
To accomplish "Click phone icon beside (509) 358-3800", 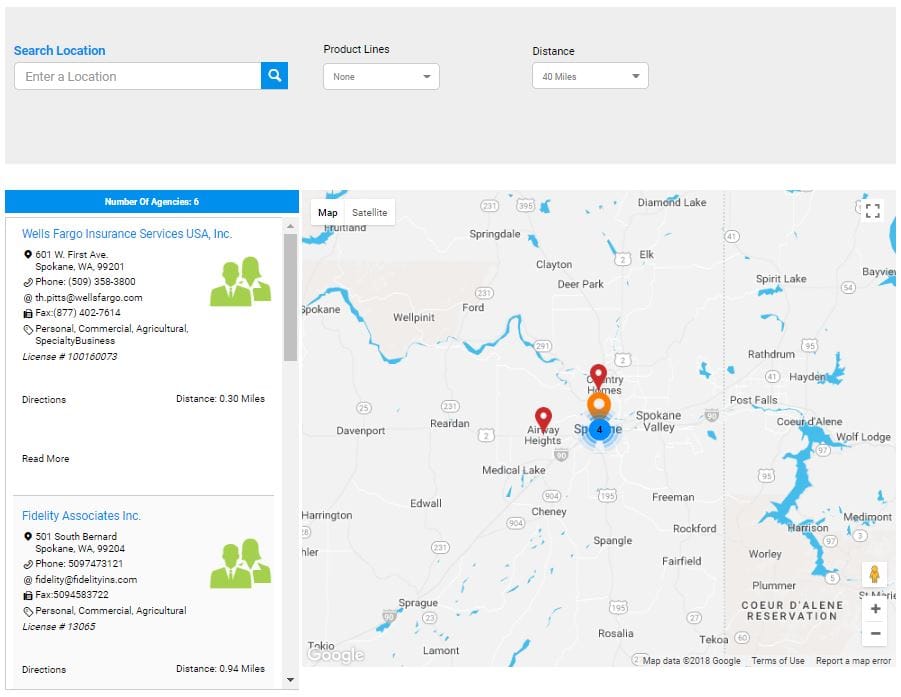I will (28, 282).
